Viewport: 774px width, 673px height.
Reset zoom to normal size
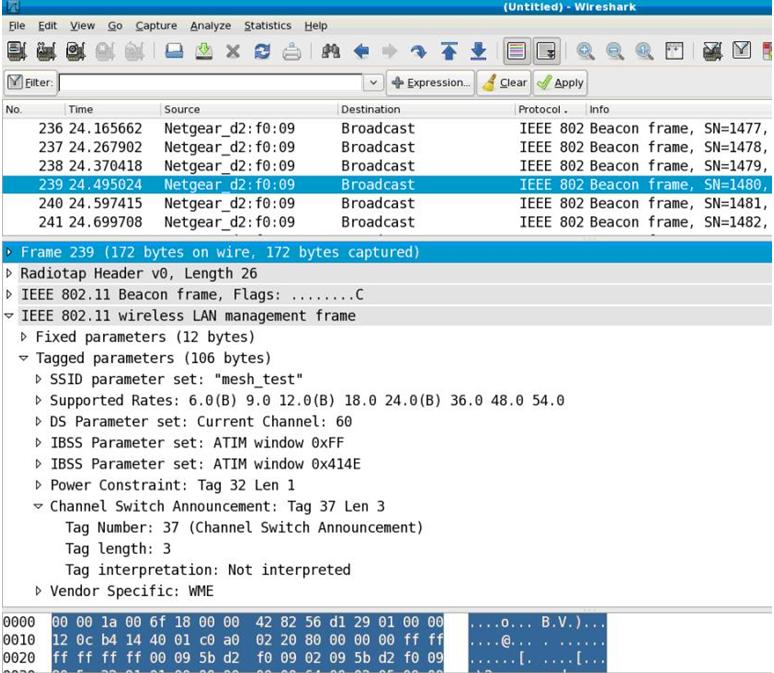(x=645, y=51)
